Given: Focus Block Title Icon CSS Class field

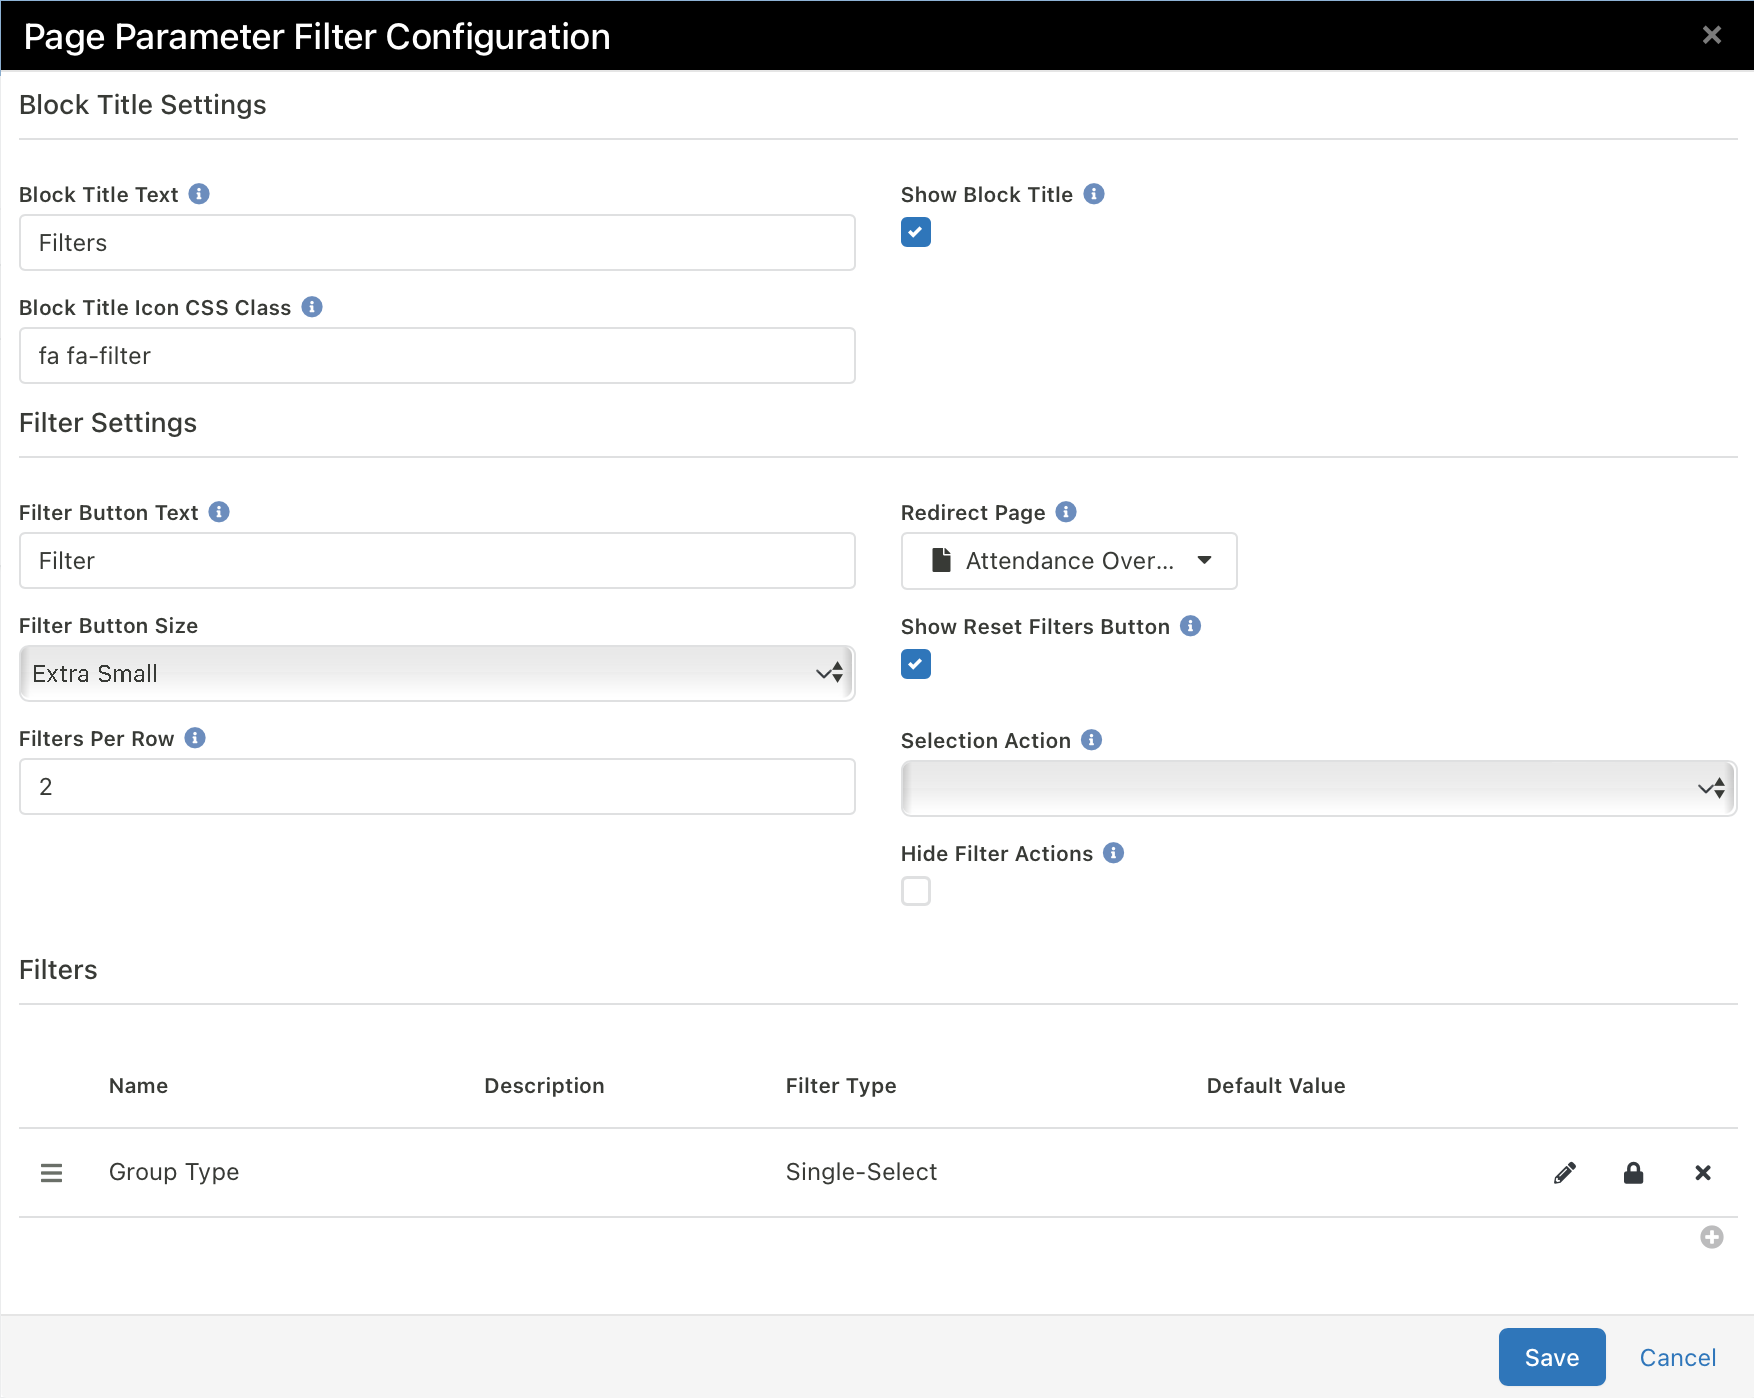Looking at the screenshot, I should pos(437,355).
